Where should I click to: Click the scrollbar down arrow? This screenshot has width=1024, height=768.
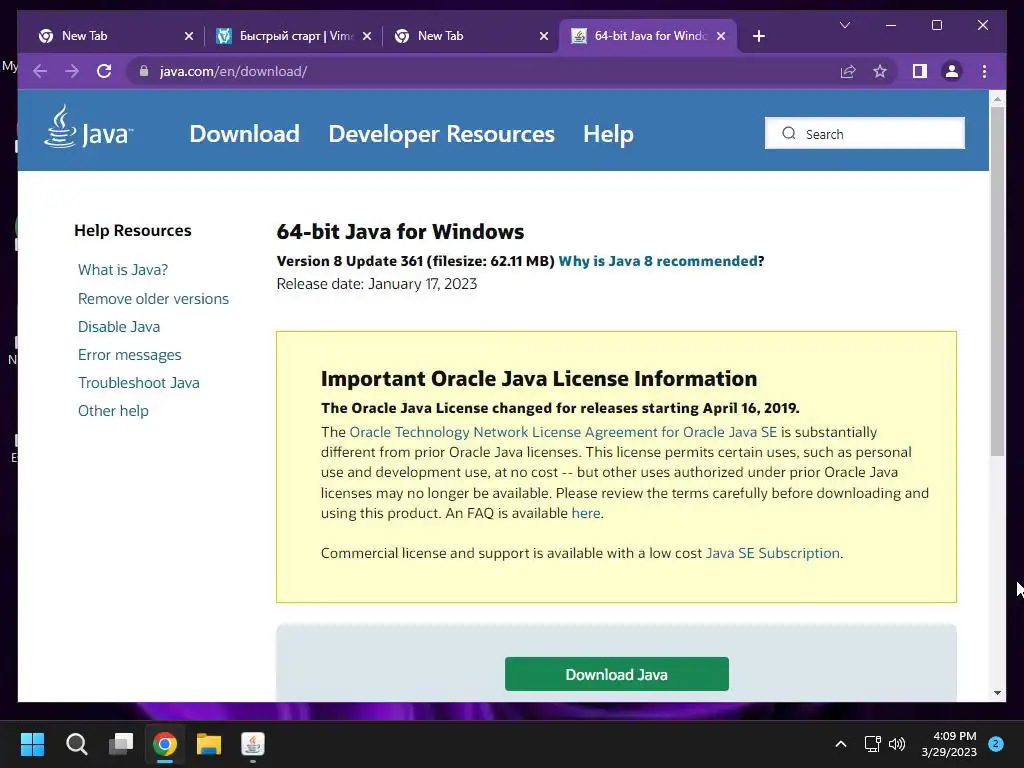(x=997, y=693)
